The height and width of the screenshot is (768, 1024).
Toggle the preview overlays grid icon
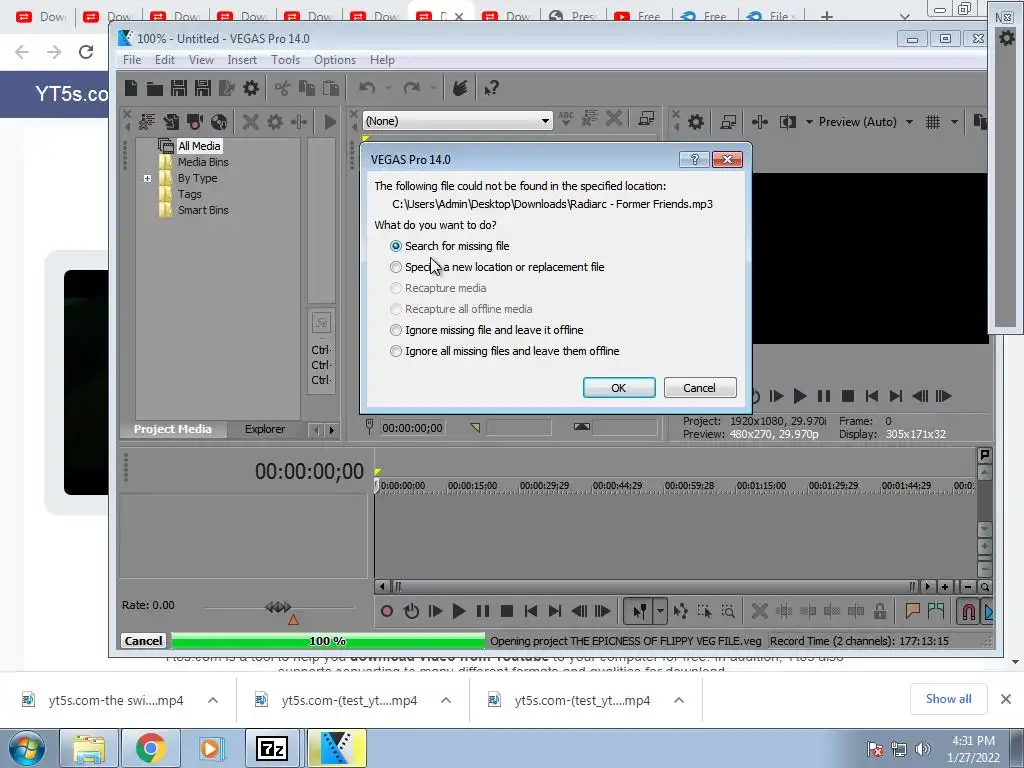coord(933,122)
